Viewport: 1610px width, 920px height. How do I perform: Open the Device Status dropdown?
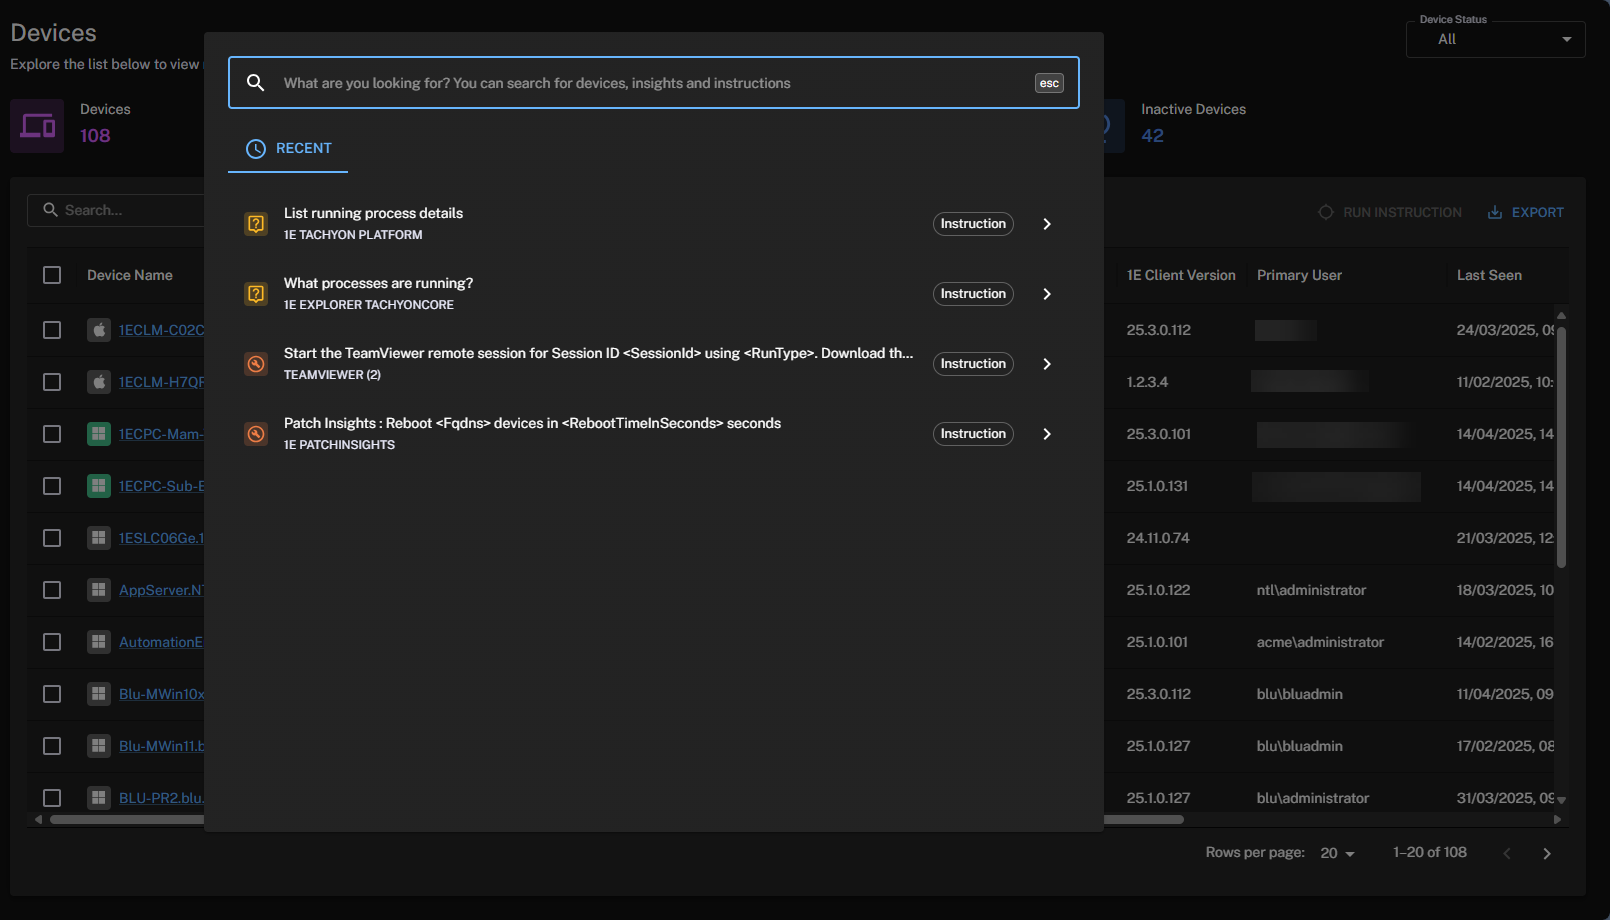tap(1495, 40)
